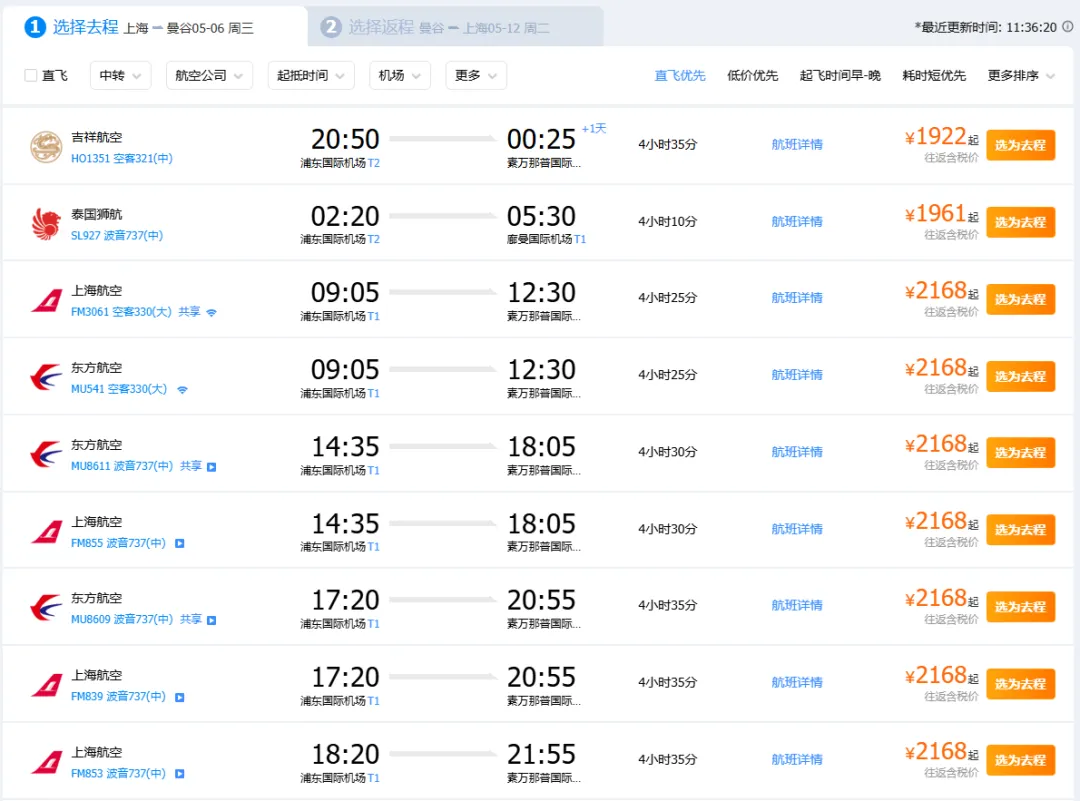This screenshot has width=1080, height=801.
Task: Open 航班详情 for FM3061 flight
Action: coord(797,298)
